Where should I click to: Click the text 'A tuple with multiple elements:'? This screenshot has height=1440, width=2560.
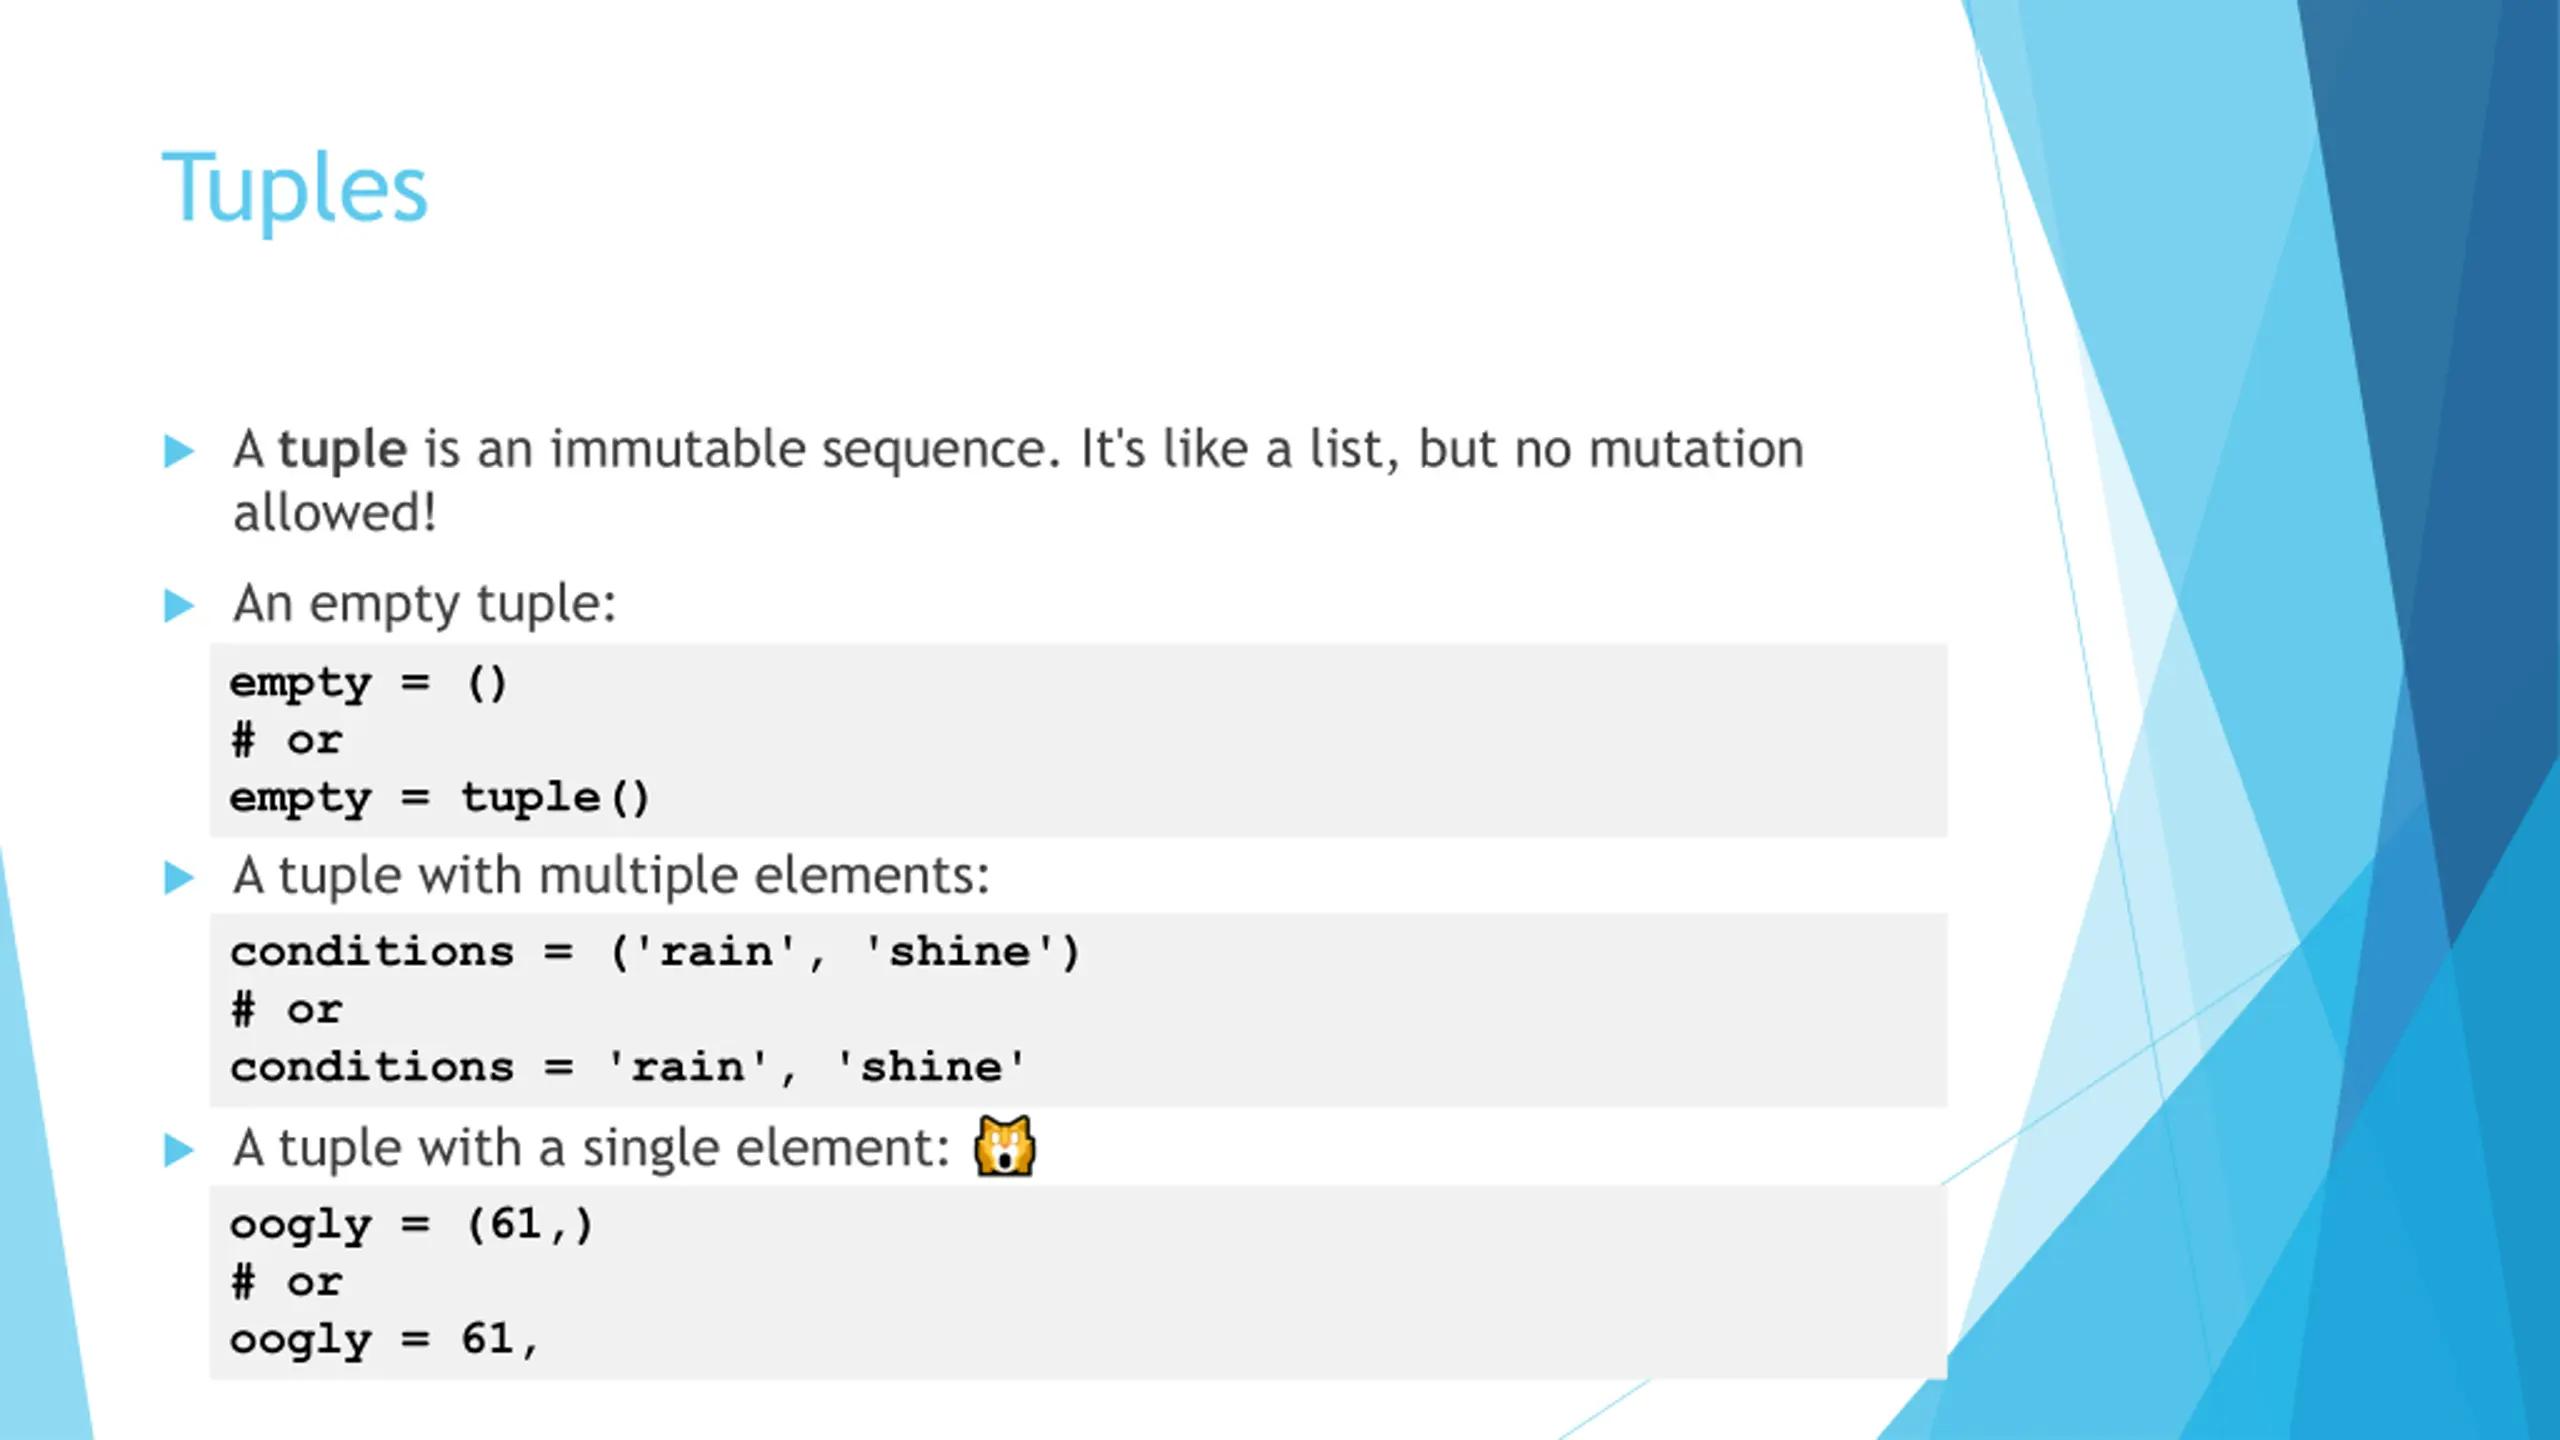click(611, 876)
